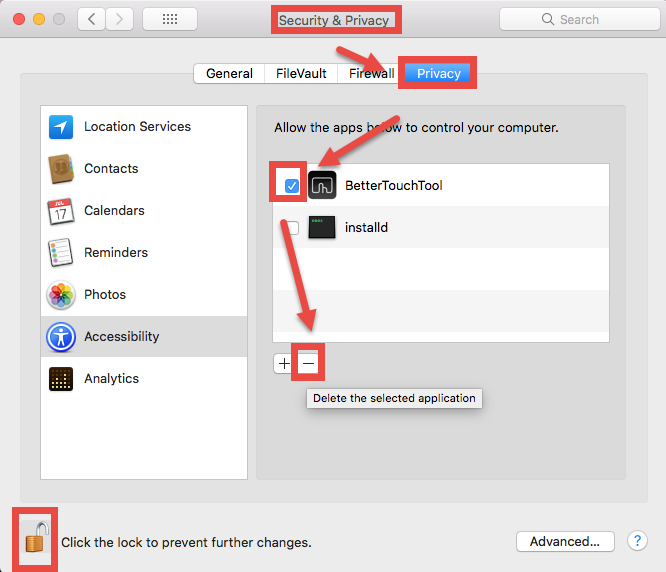666x572 pixels.
Task: Click the BetterTouchTool app icon
Action: (322, 185)
